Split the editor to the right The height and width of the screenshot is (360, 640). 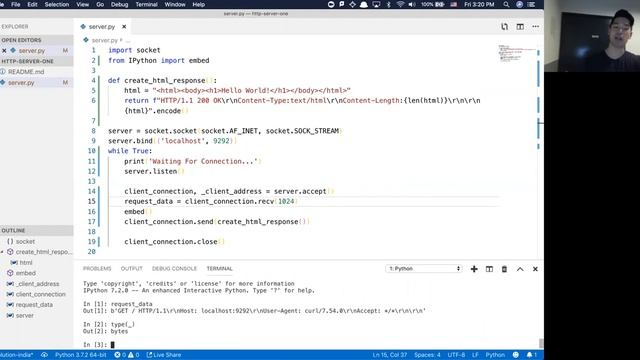(x=520, y=27)
